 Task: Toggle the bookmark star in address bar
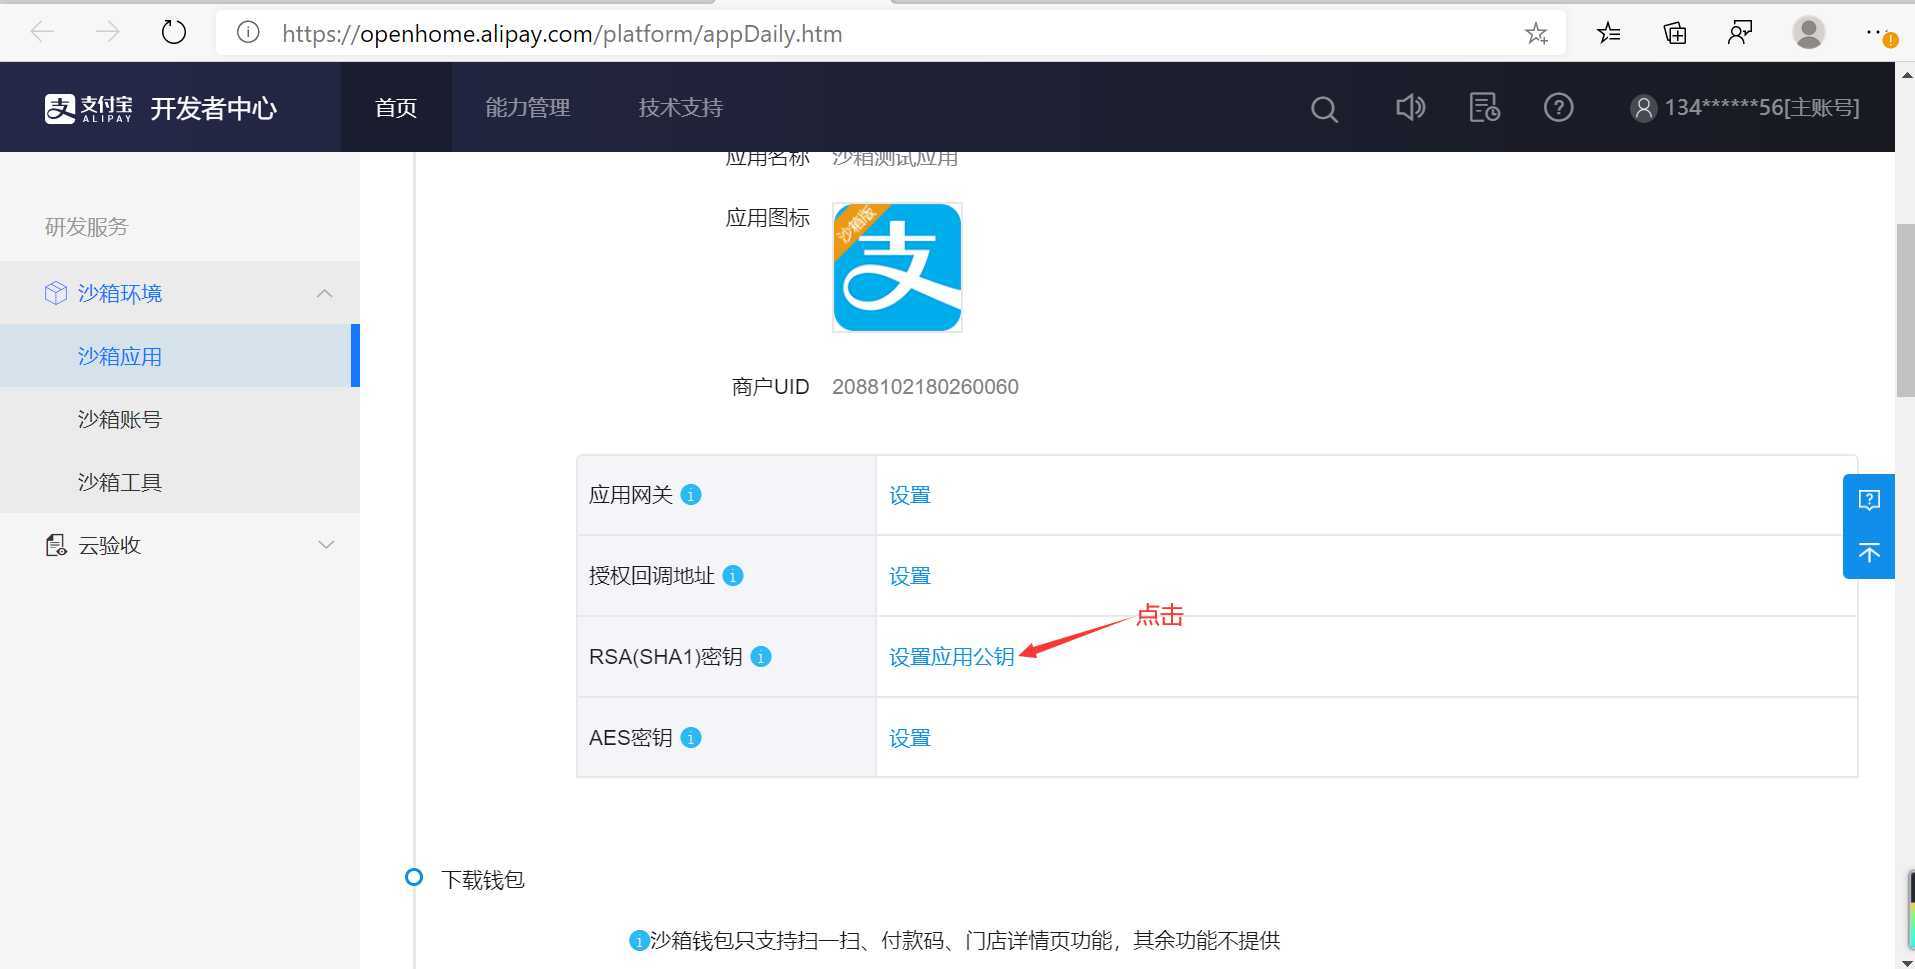pyautogui.click(x=1536, y=32)
